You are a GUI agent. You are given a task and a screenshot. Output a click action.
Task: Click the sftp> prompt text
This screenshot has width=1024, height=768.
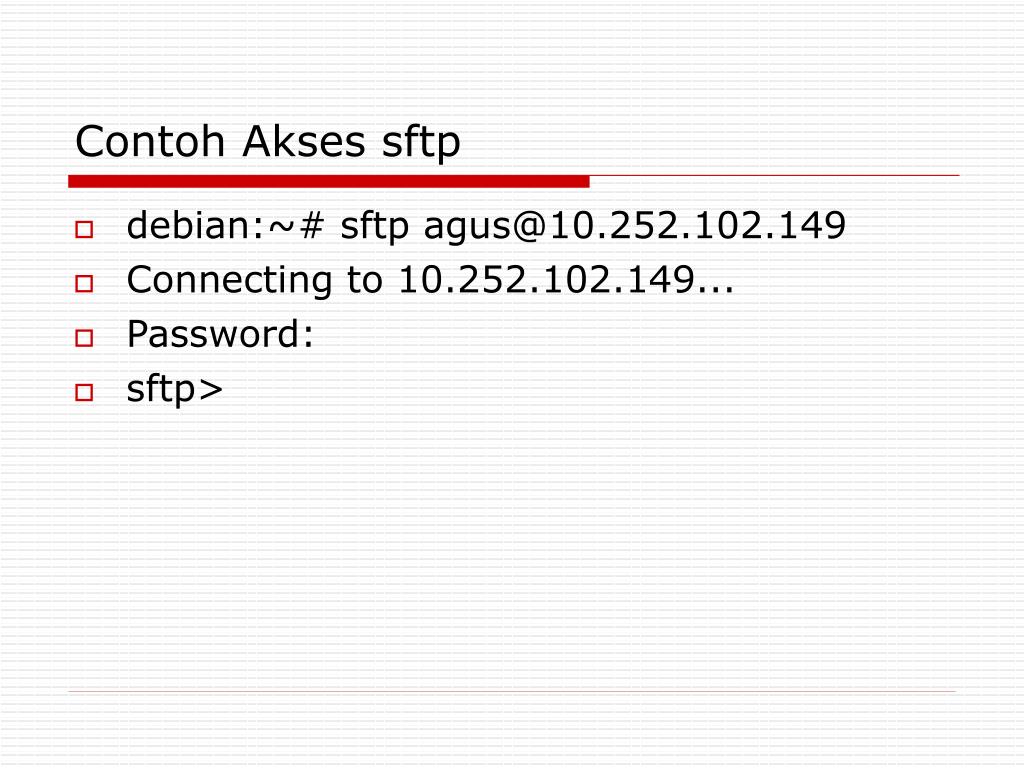[x=175, y=389]
